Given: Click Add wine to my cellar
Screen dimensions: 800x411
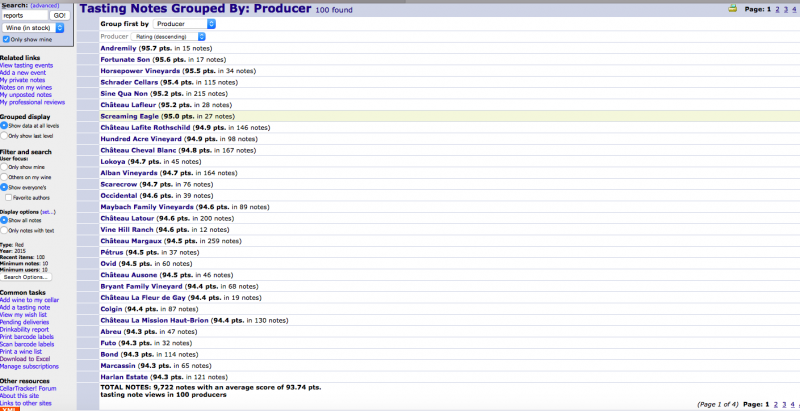Looking at the screenshot, I should click(x=30, y=300).
